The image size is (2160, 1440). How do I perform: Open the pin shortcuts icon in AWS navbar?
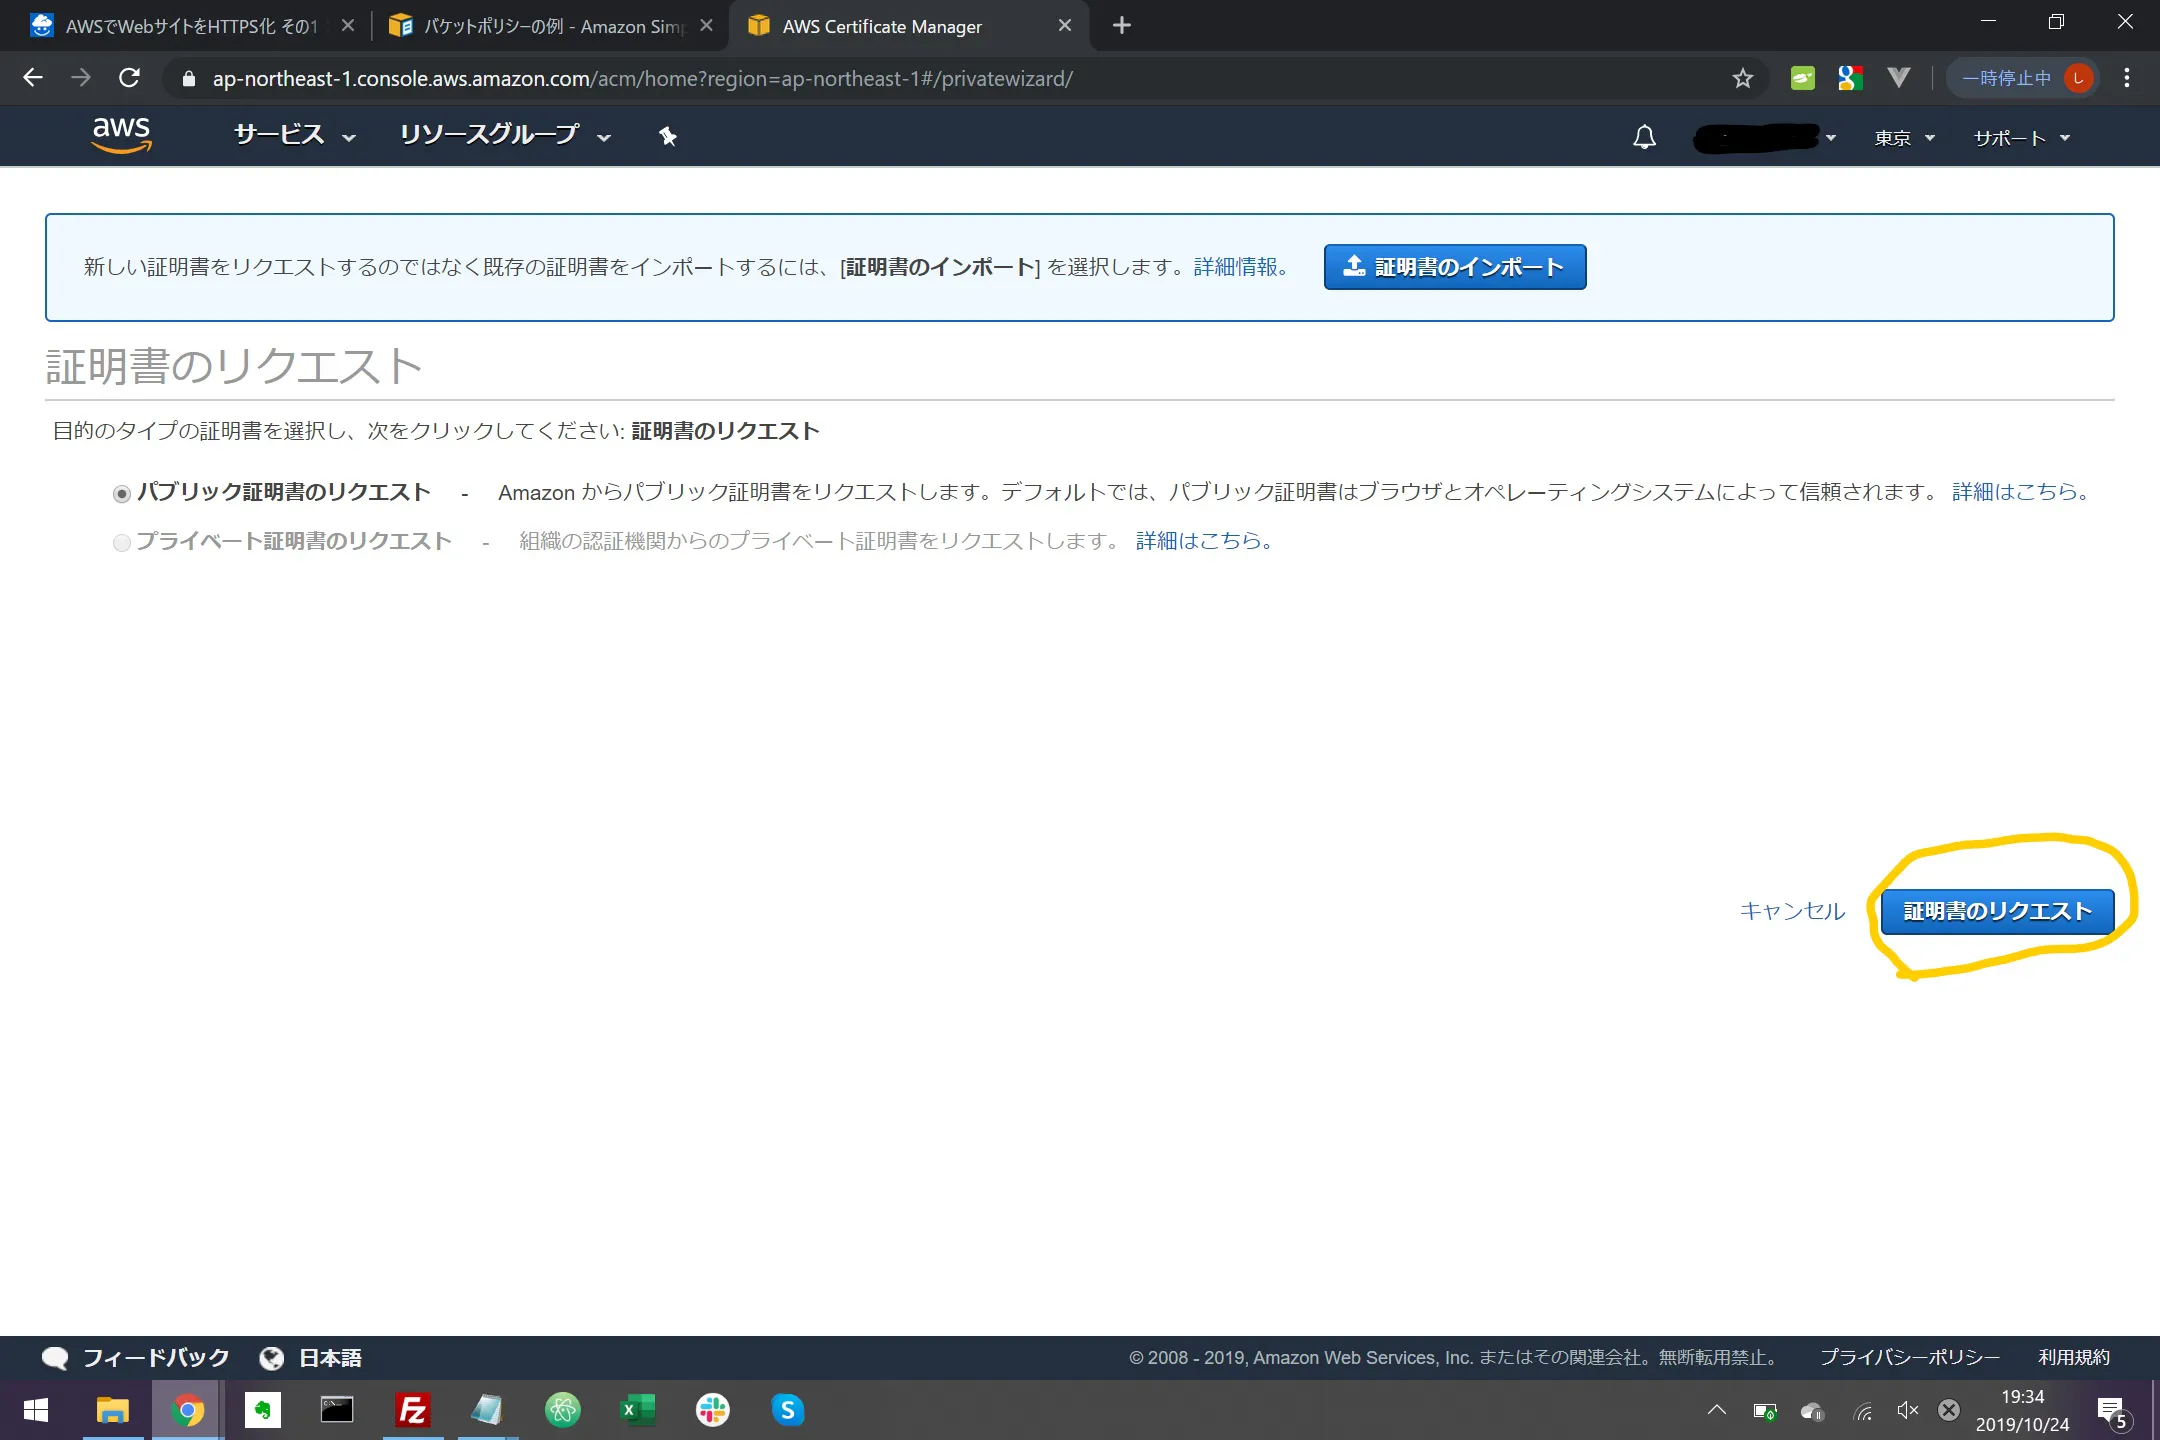[x=668, y=136]
